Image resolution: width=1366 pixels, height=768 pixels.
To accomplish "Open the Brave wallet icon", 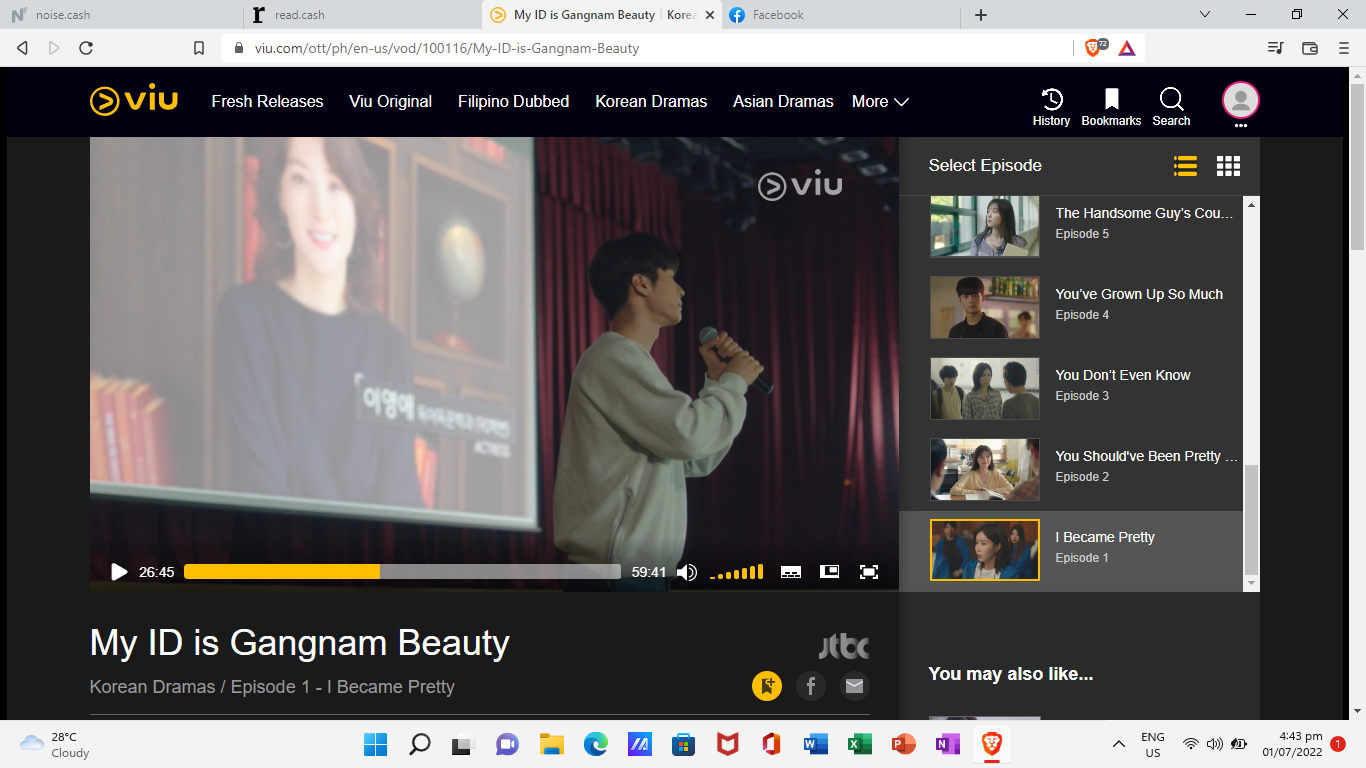I will tap(1310, 48).
